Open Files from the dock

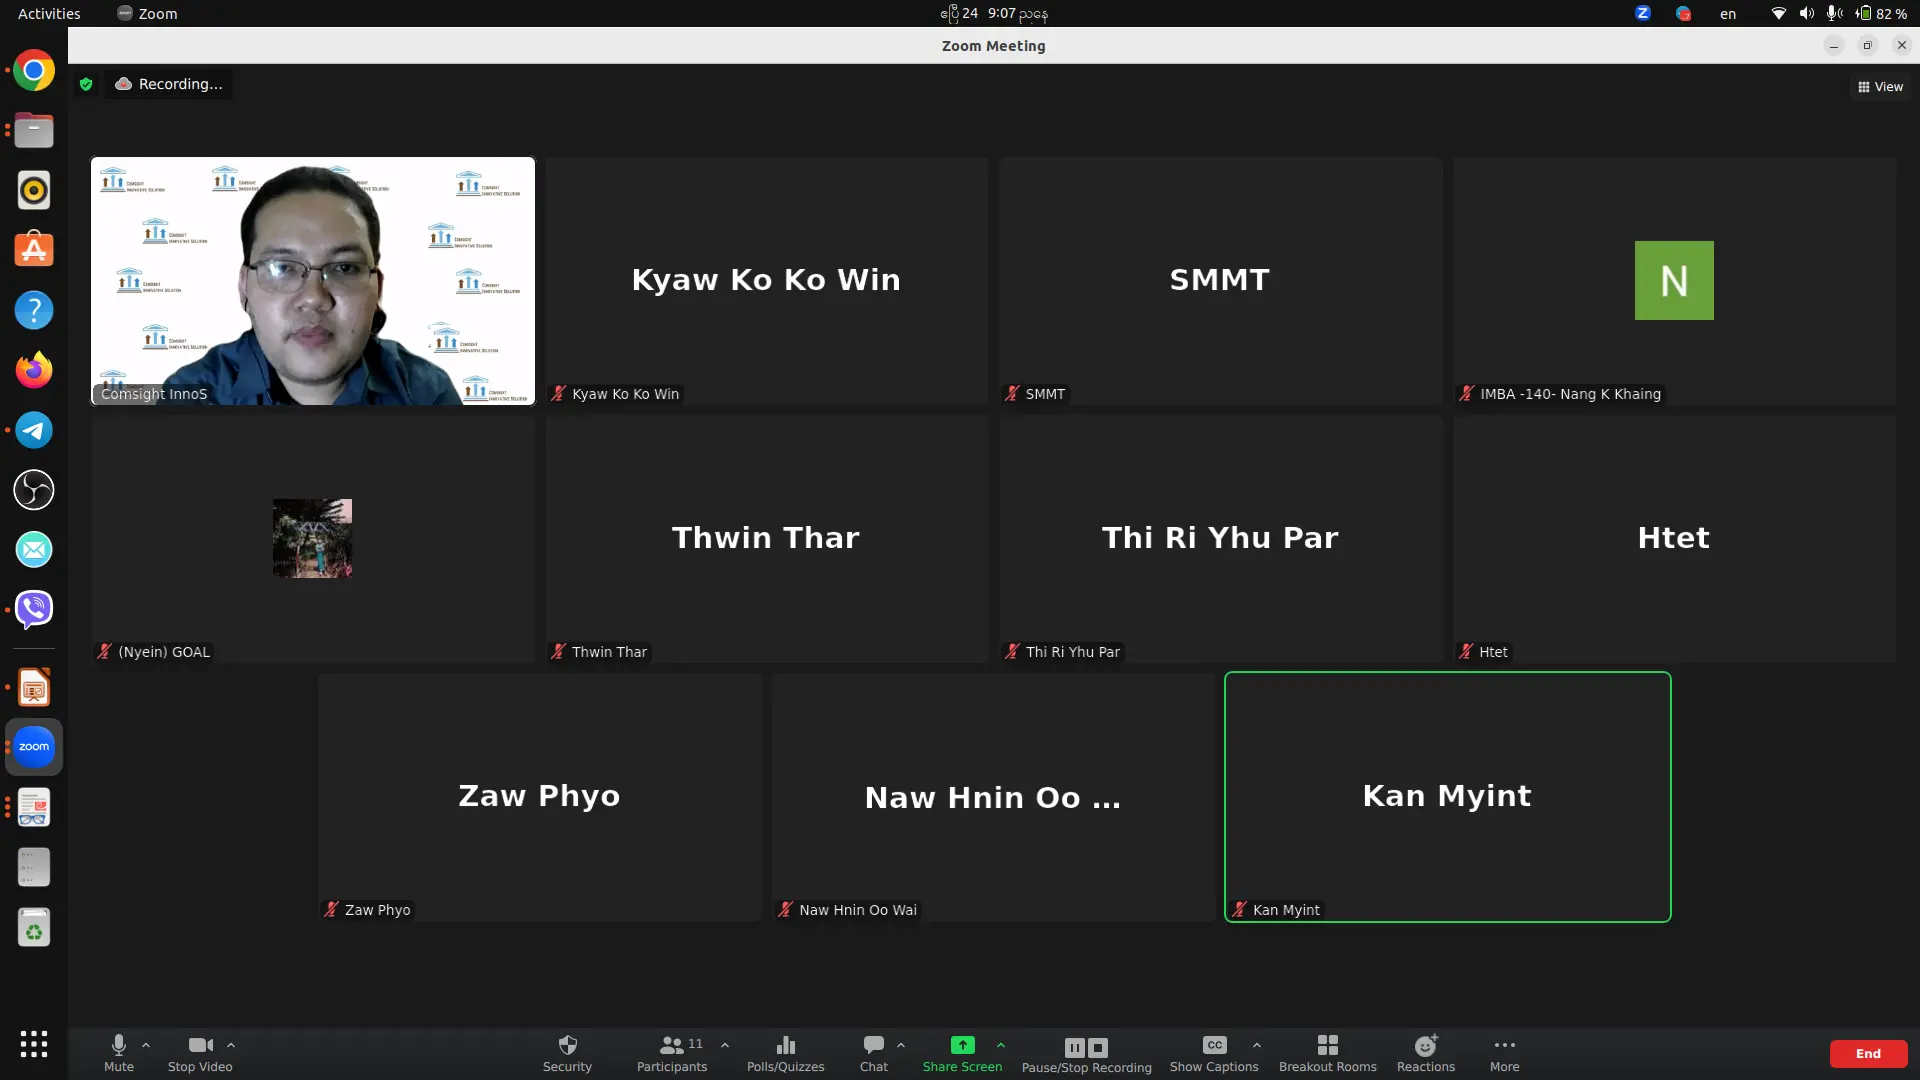(34, 131)
